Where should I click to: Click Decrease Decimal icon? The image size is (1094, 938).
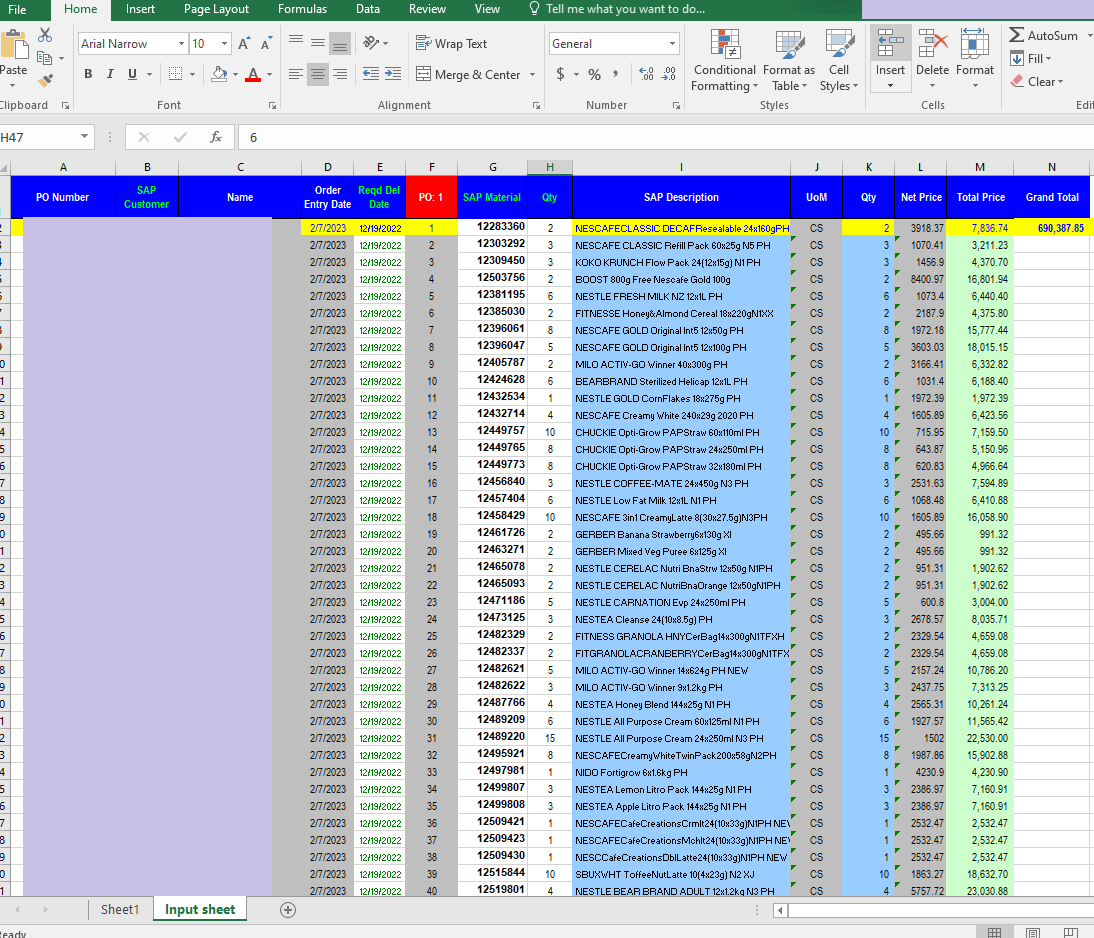pos(668,74)
